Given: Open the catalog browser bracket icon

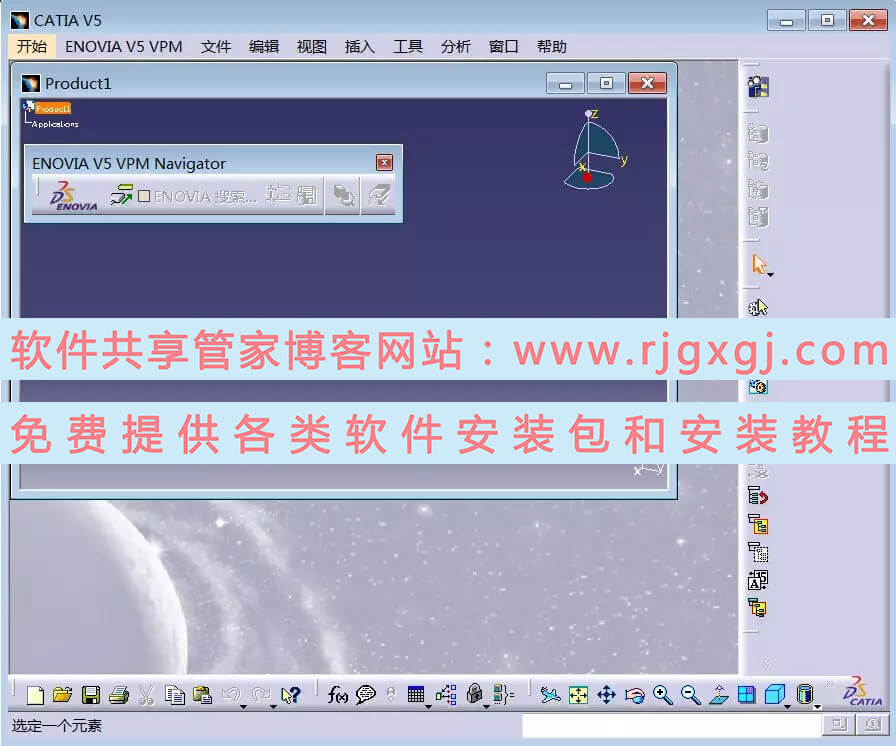Looking at the screenshot, I should (x=503, y=695).
